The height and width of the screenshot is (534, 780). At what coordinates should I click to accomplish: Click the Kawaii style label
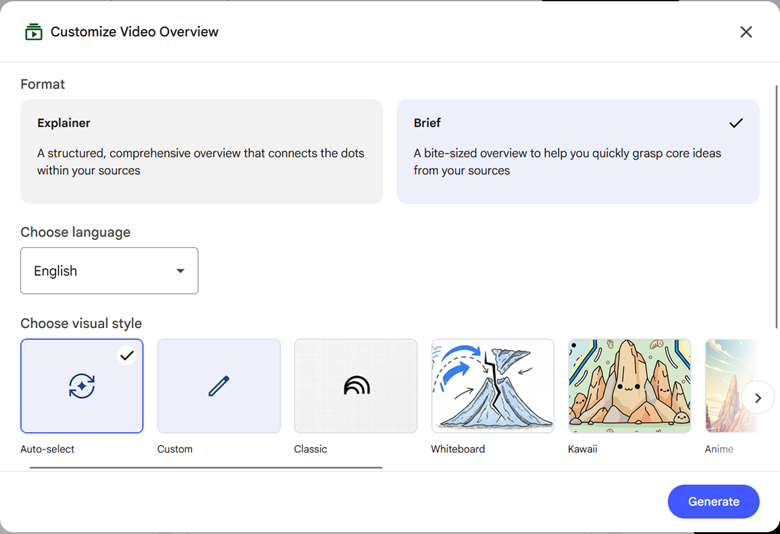pos(583,449)
